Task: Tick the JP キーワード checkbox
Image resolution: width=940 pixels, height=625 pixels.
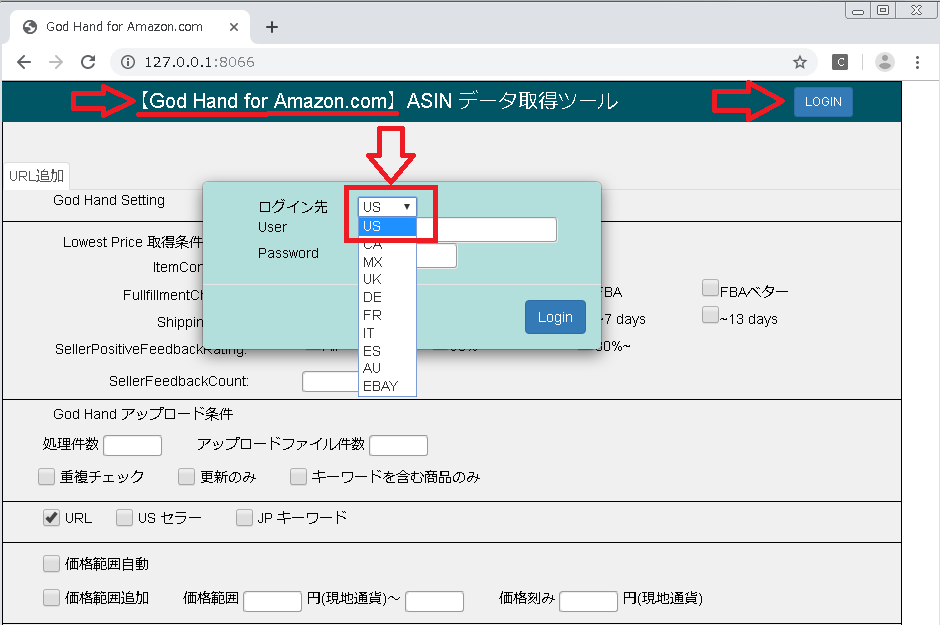Action: click(244, 518)
